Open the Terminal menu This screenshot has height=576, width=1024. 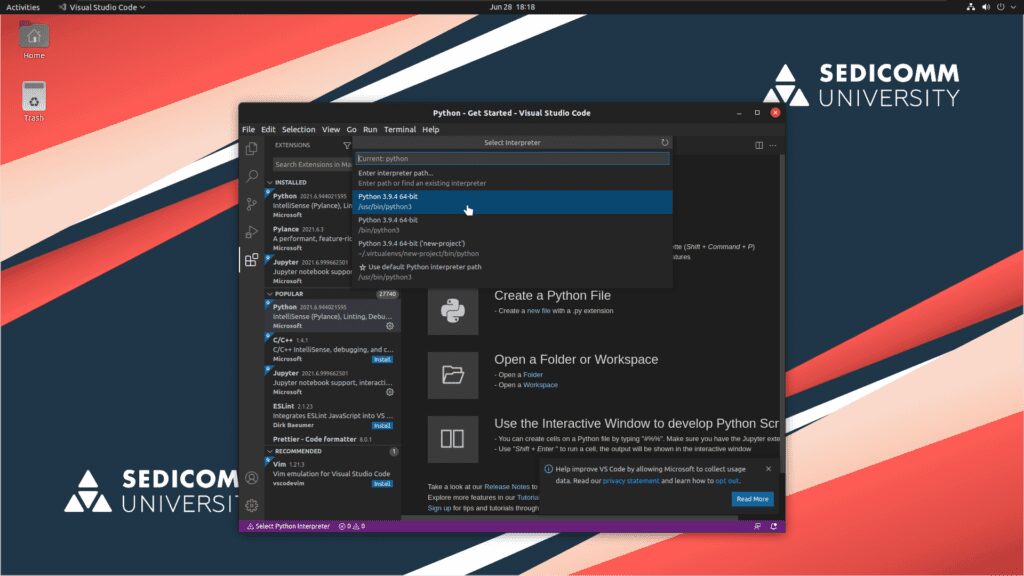[400, 130]
